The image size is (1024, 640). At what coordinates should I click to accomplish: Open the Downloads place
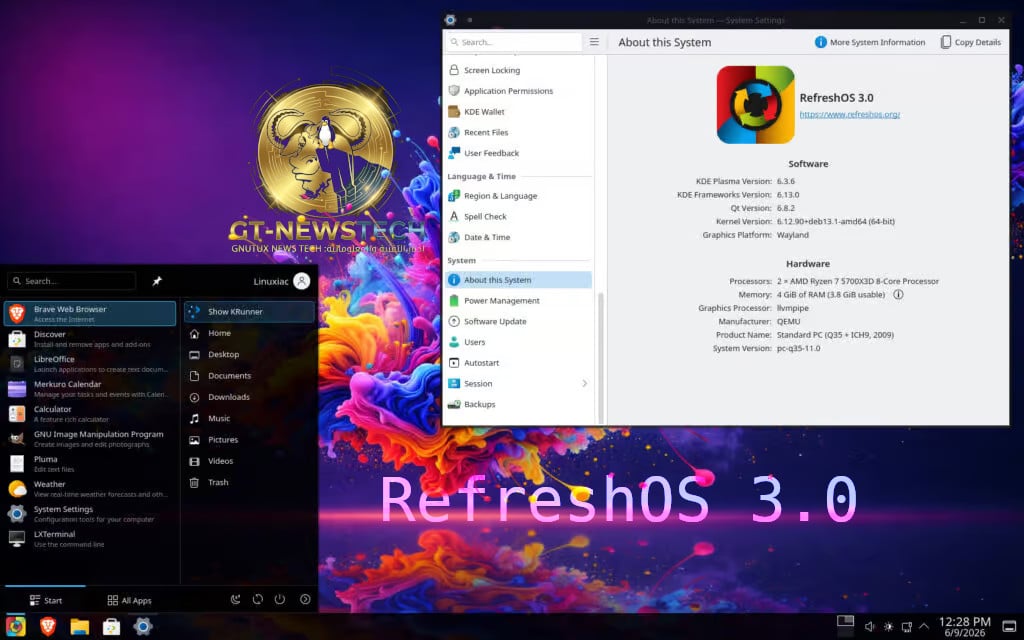(x=249, y=397)
